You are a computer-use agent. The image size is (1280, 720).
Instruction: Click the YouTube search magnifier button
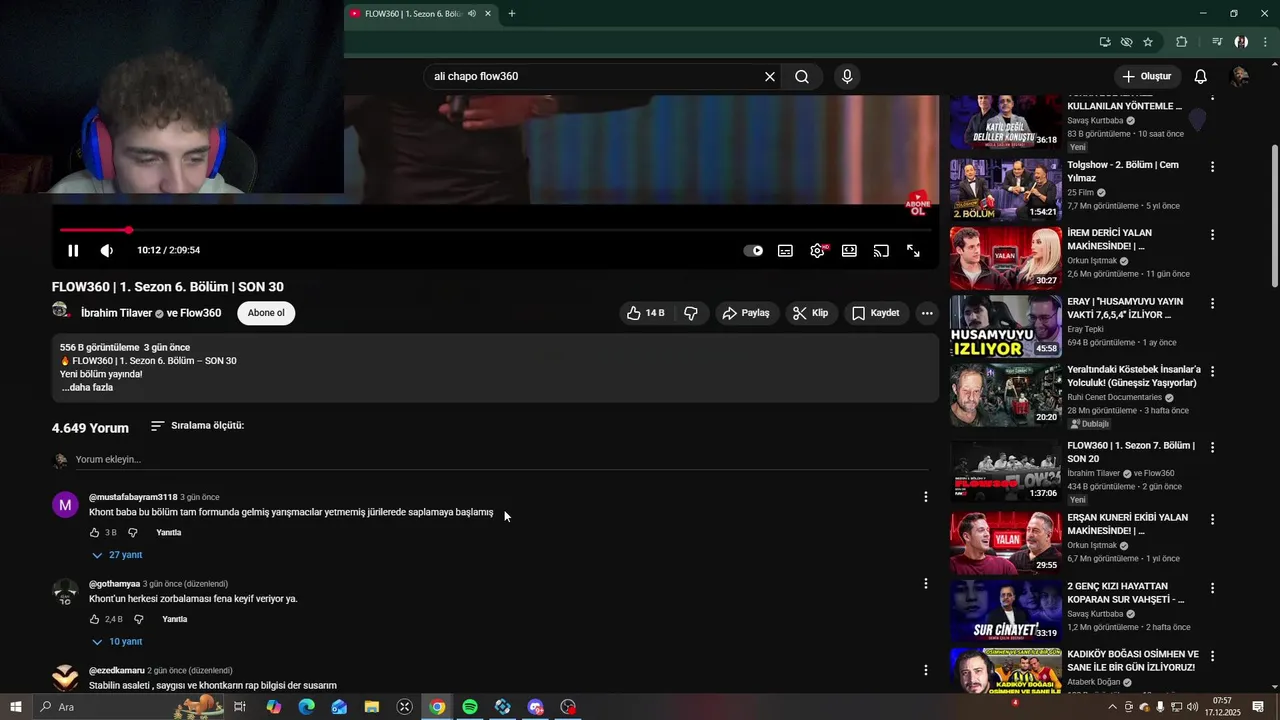pyautogui.click(x=802, y=76)
